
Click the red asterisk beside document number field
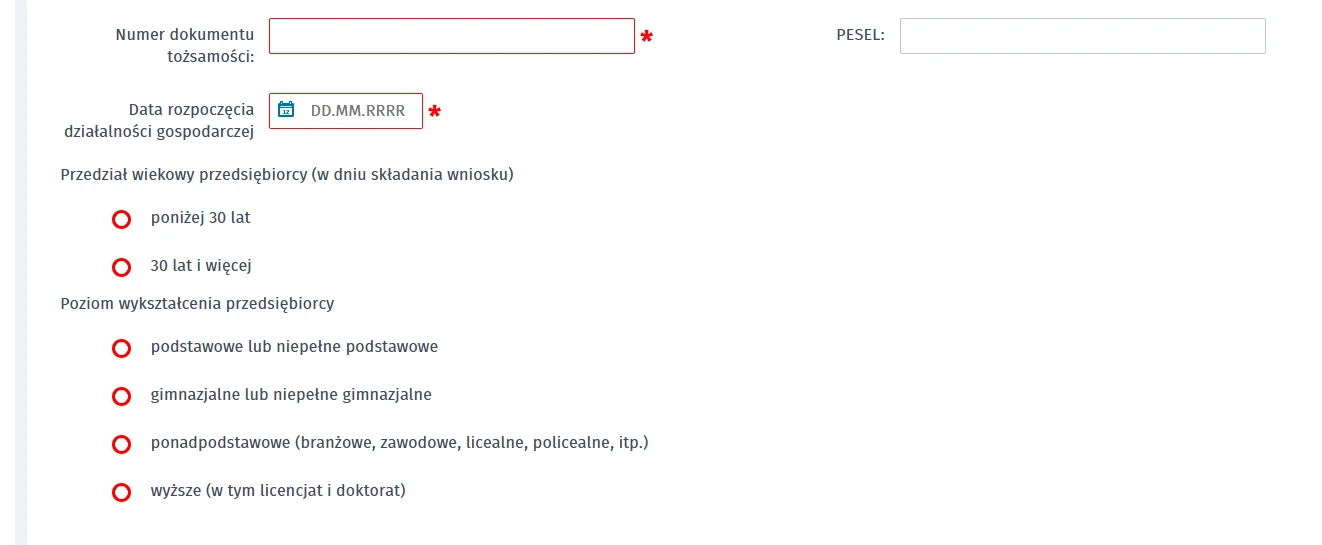[647, 37]
